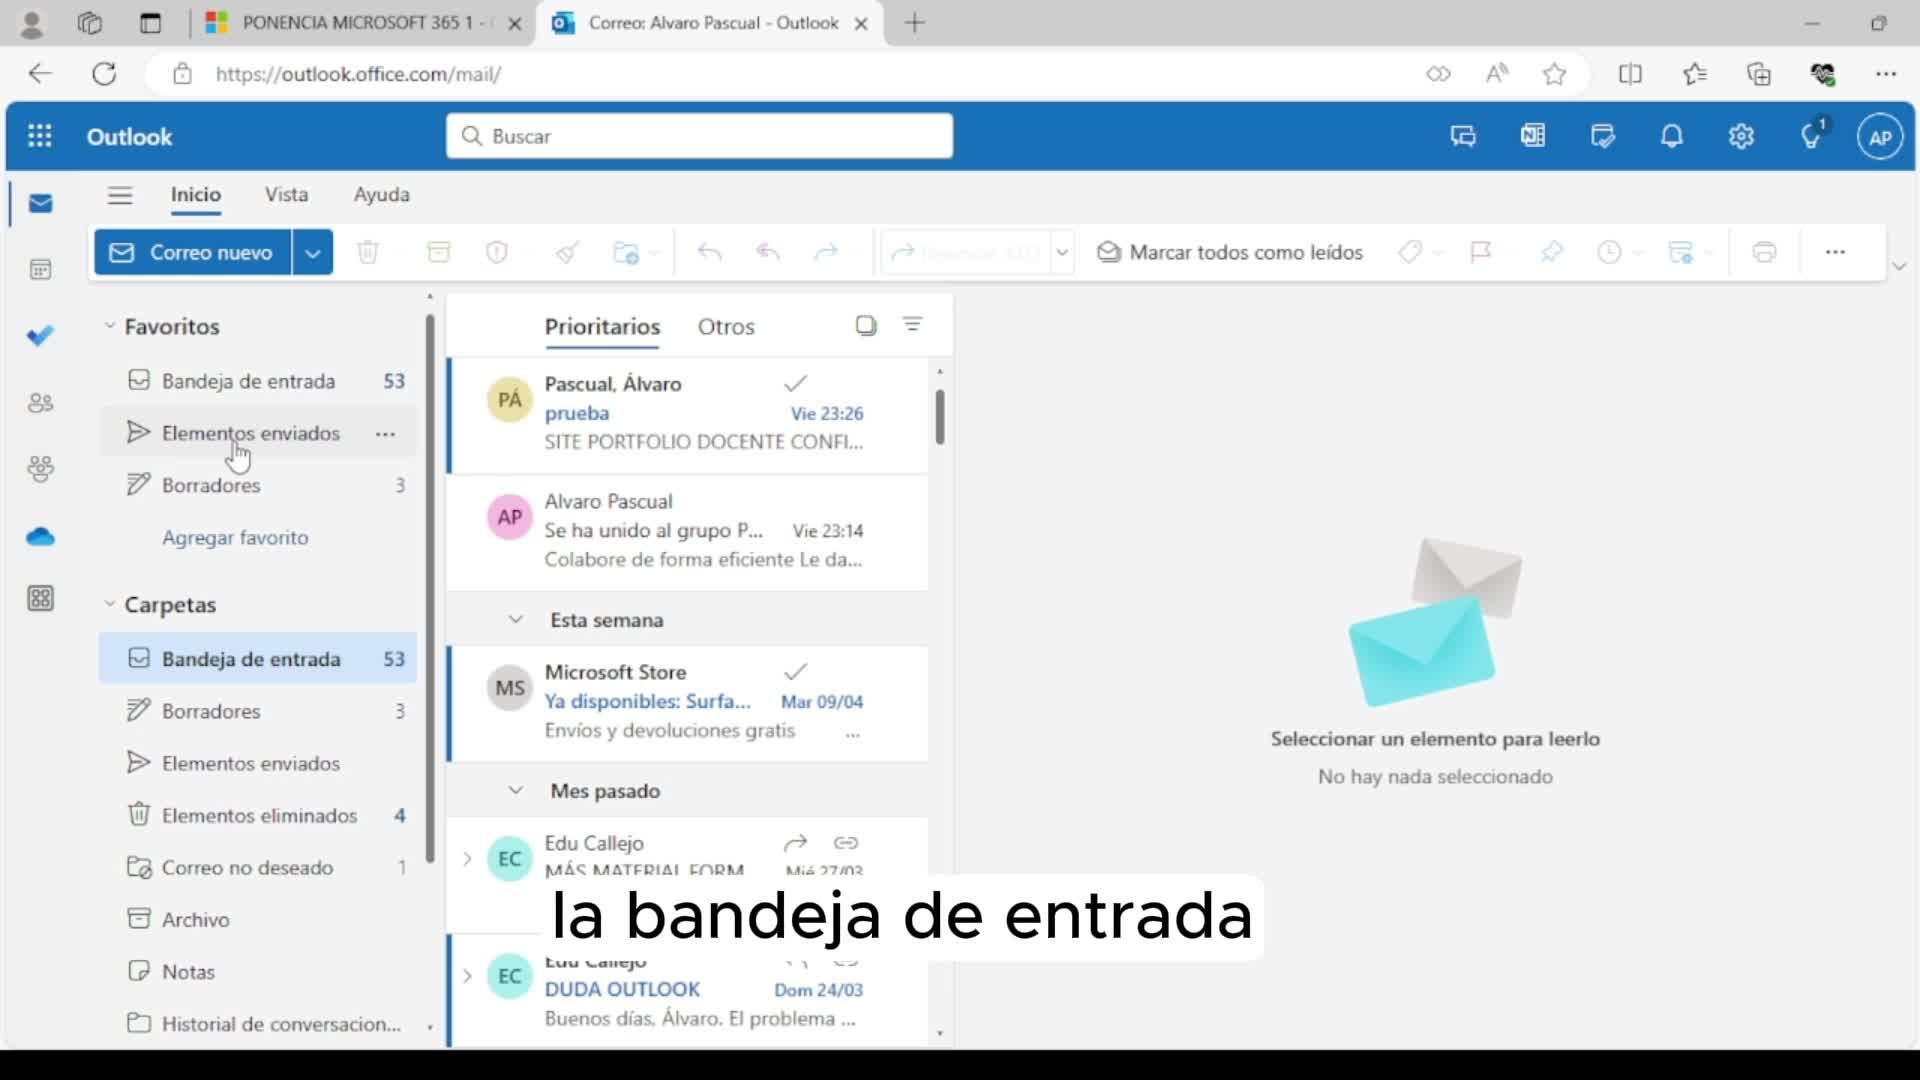Click the Agregar favorito link

pos(235,538)
